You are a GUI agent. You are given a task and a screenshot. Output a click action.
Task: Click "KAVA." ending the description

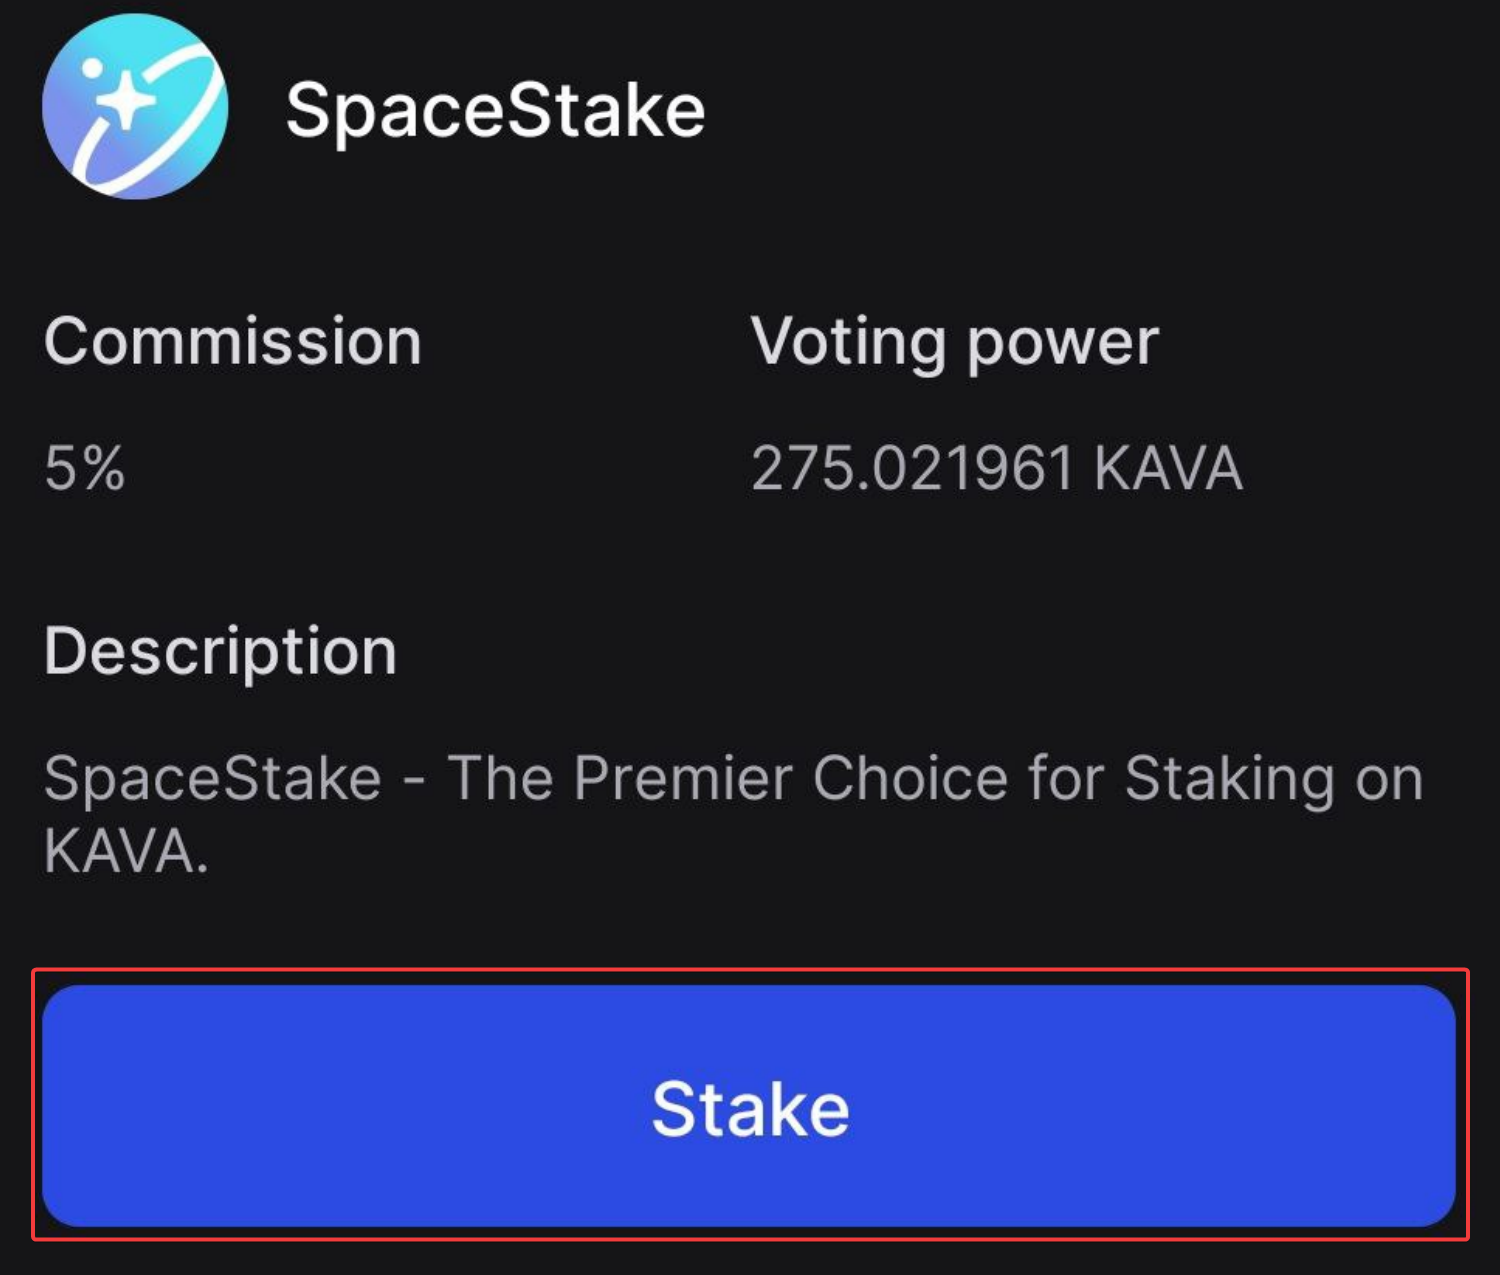126,852
